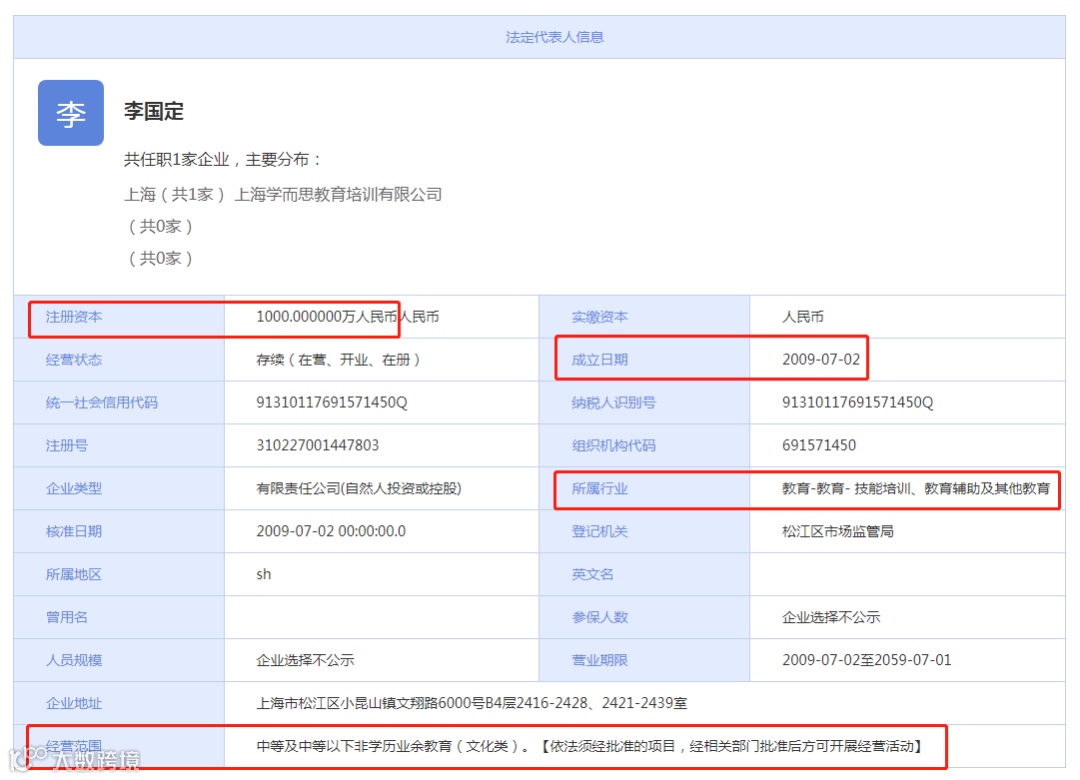Select the 统一社会信用代码 label
The height and width of the screenshot is (780, 1080).
[x=102, y=402]
